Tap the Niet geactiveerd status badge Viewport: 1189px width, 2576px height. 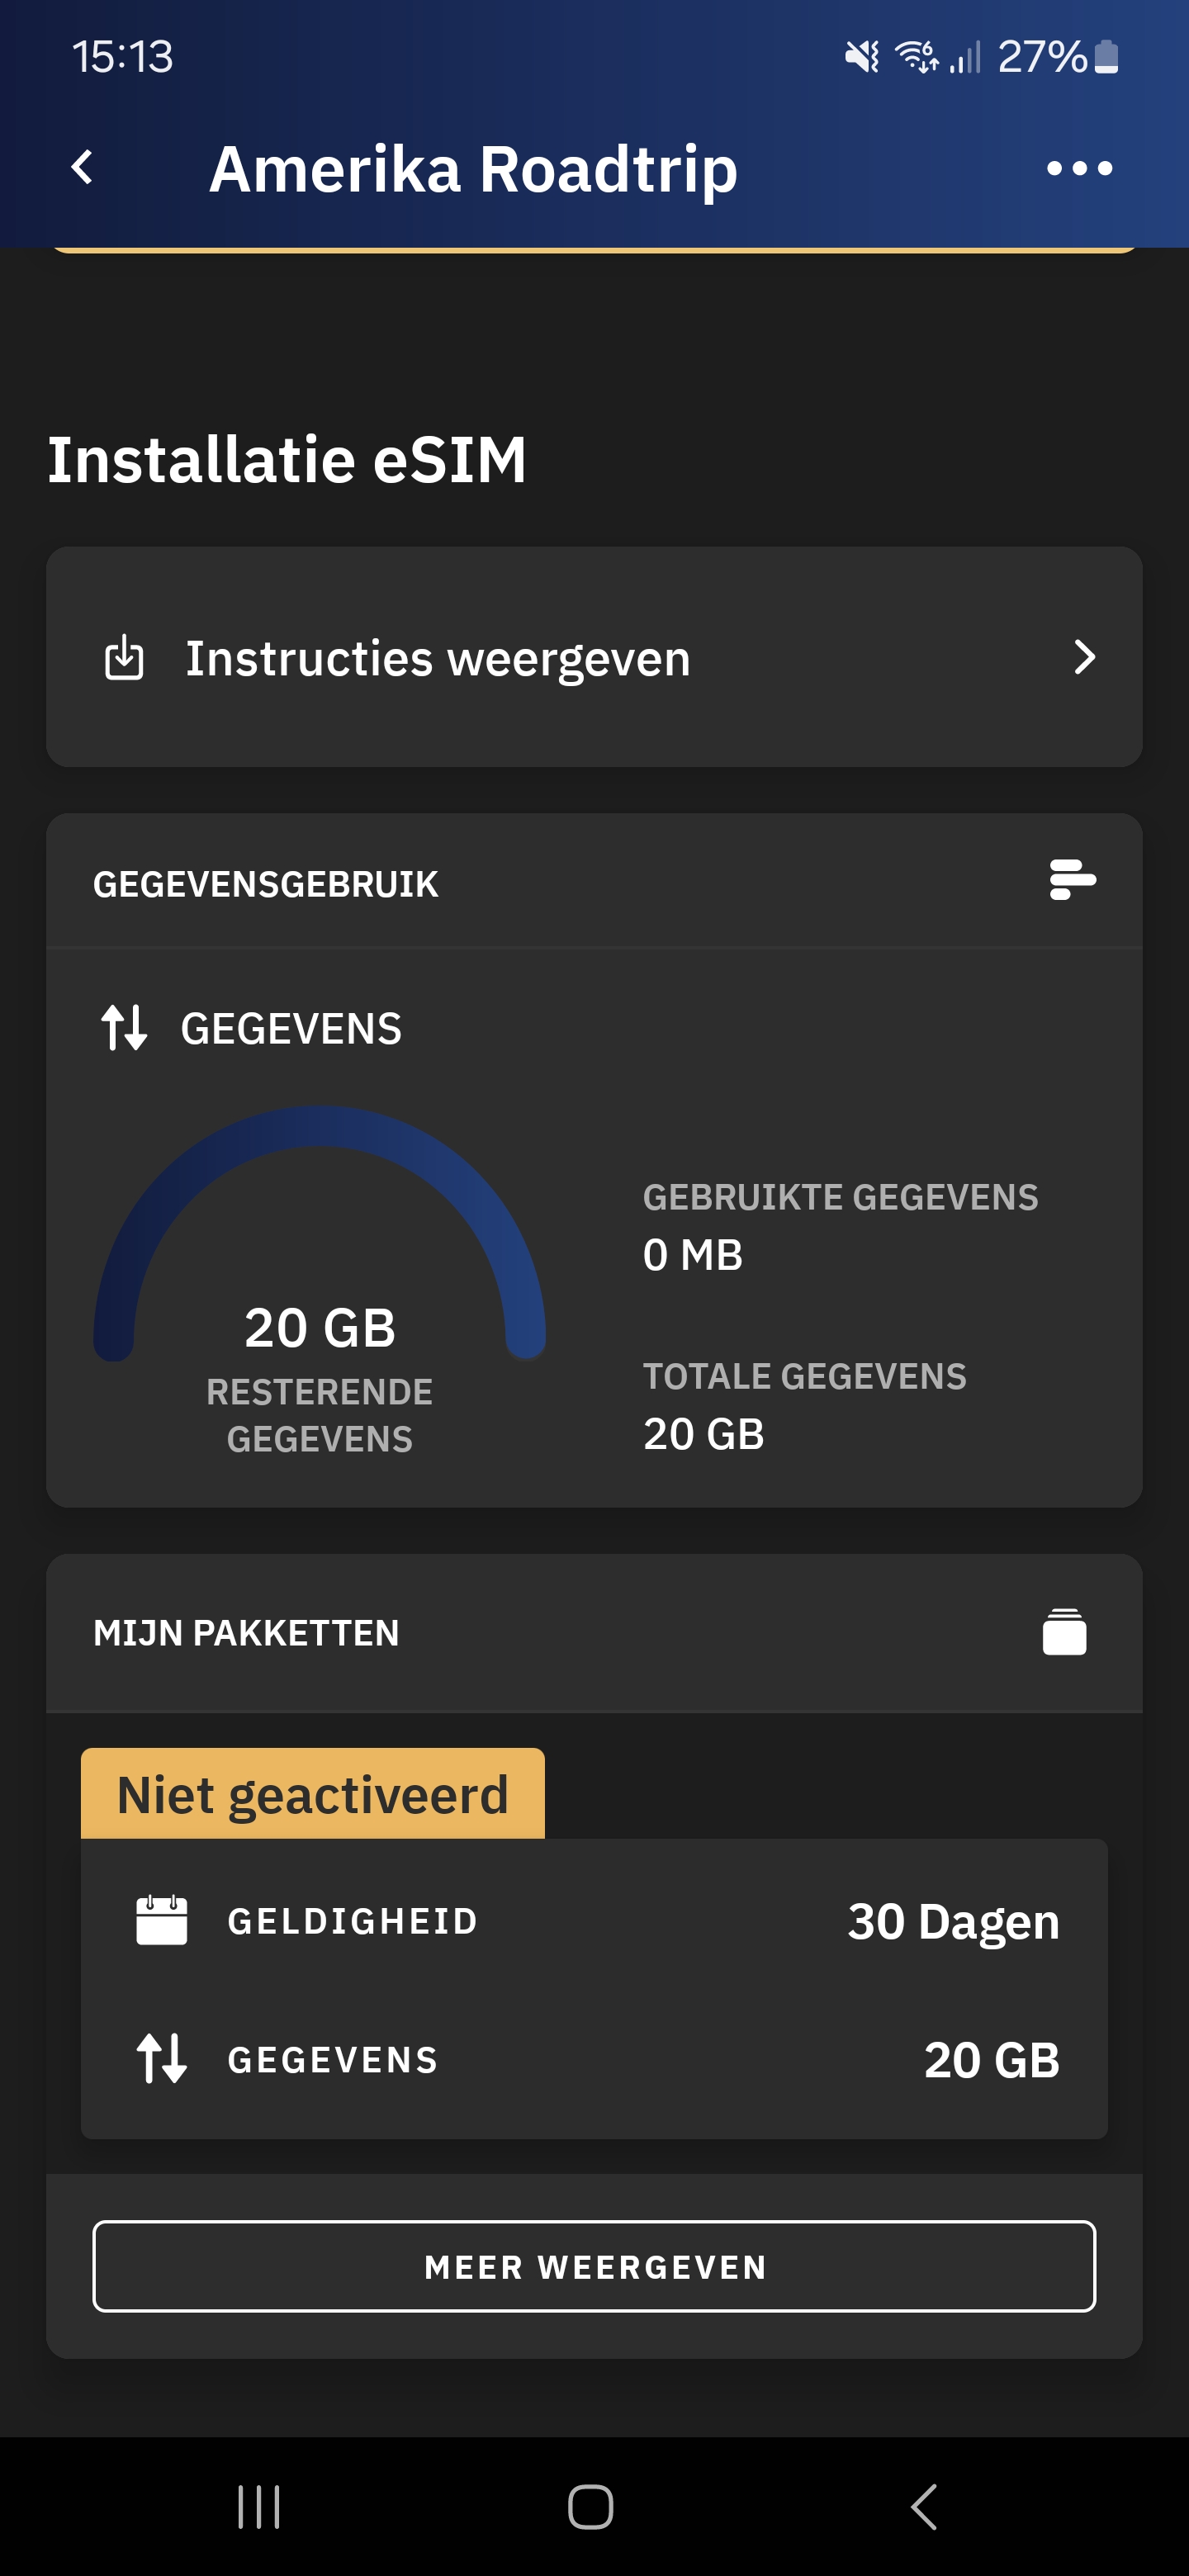tap(313, 1795)
